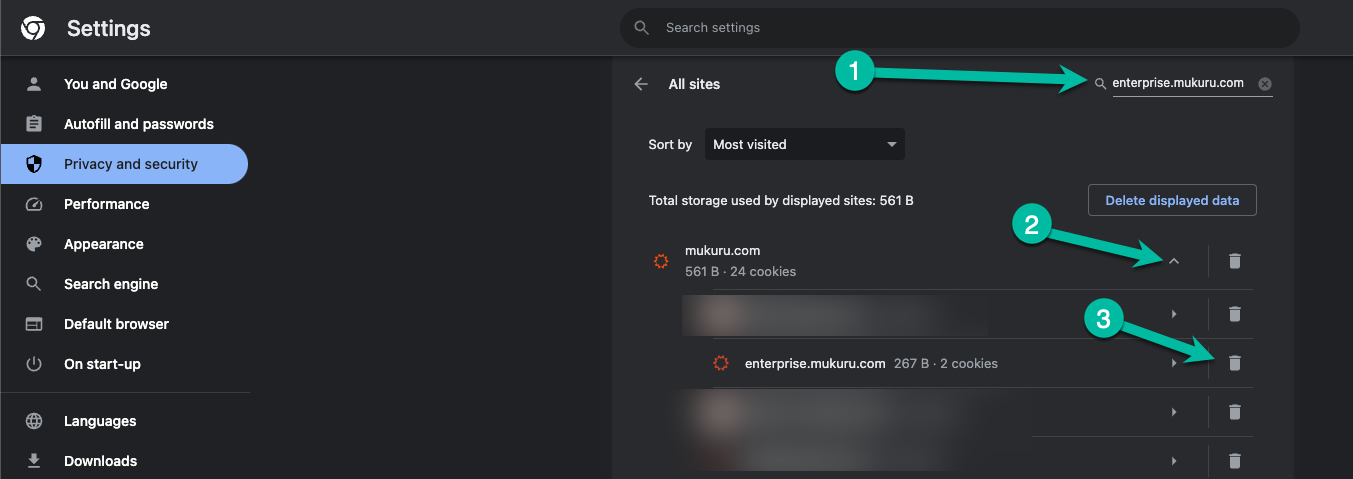Screen dimensions: 1353x479
Task: Click the All sites heading
Action: 694,84
